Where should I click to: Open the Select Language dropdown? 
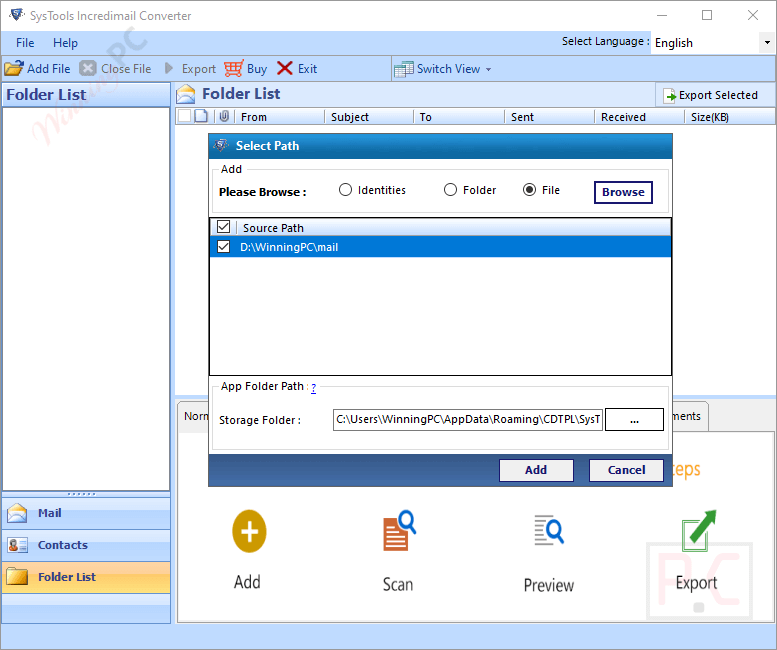[x=767, y=43]
